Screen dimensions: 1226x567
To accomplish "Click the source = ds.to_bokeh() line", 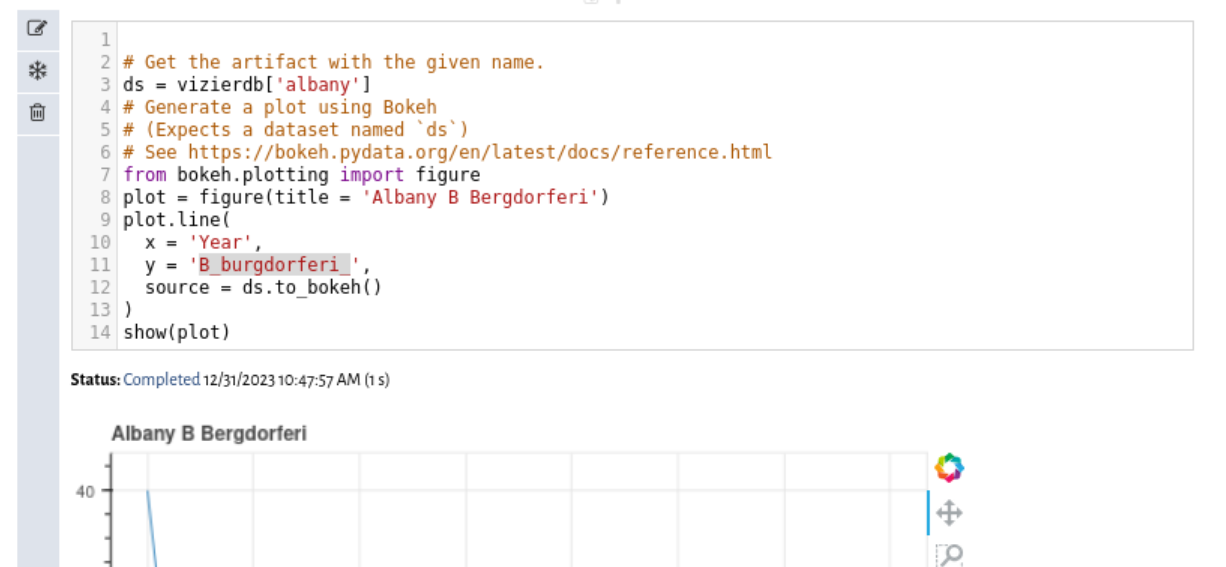I will (x=263, y=287).
